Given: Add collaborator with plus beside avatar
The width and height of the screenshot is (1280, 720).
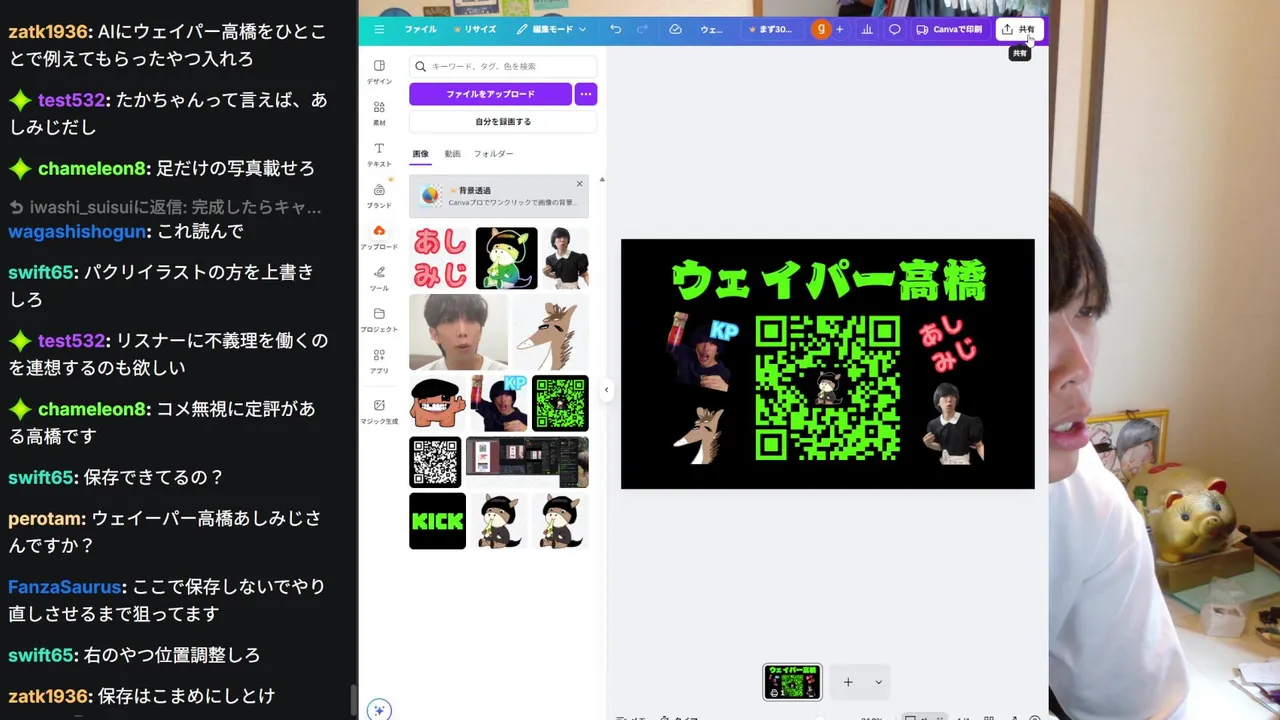Looking at the screenshot, I should 839,29.
